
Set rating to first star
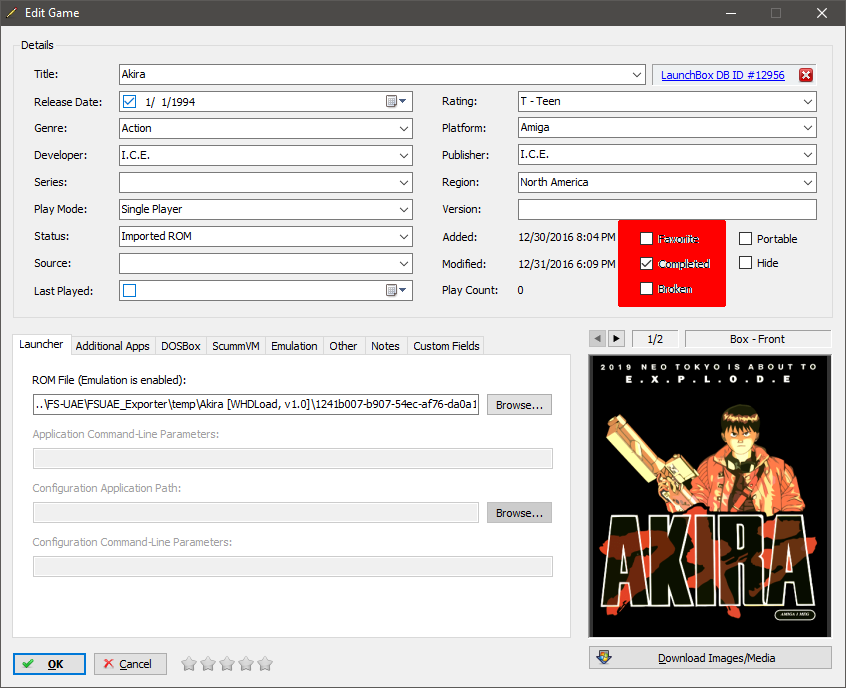point(189,664)
